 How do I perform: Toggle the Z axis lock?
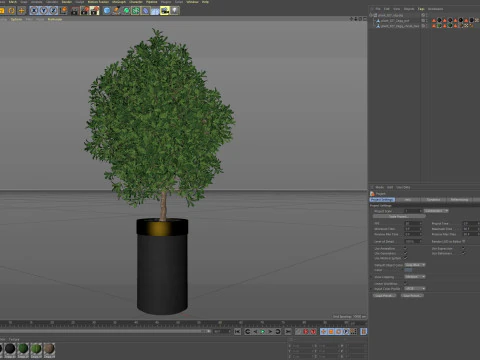53,11
